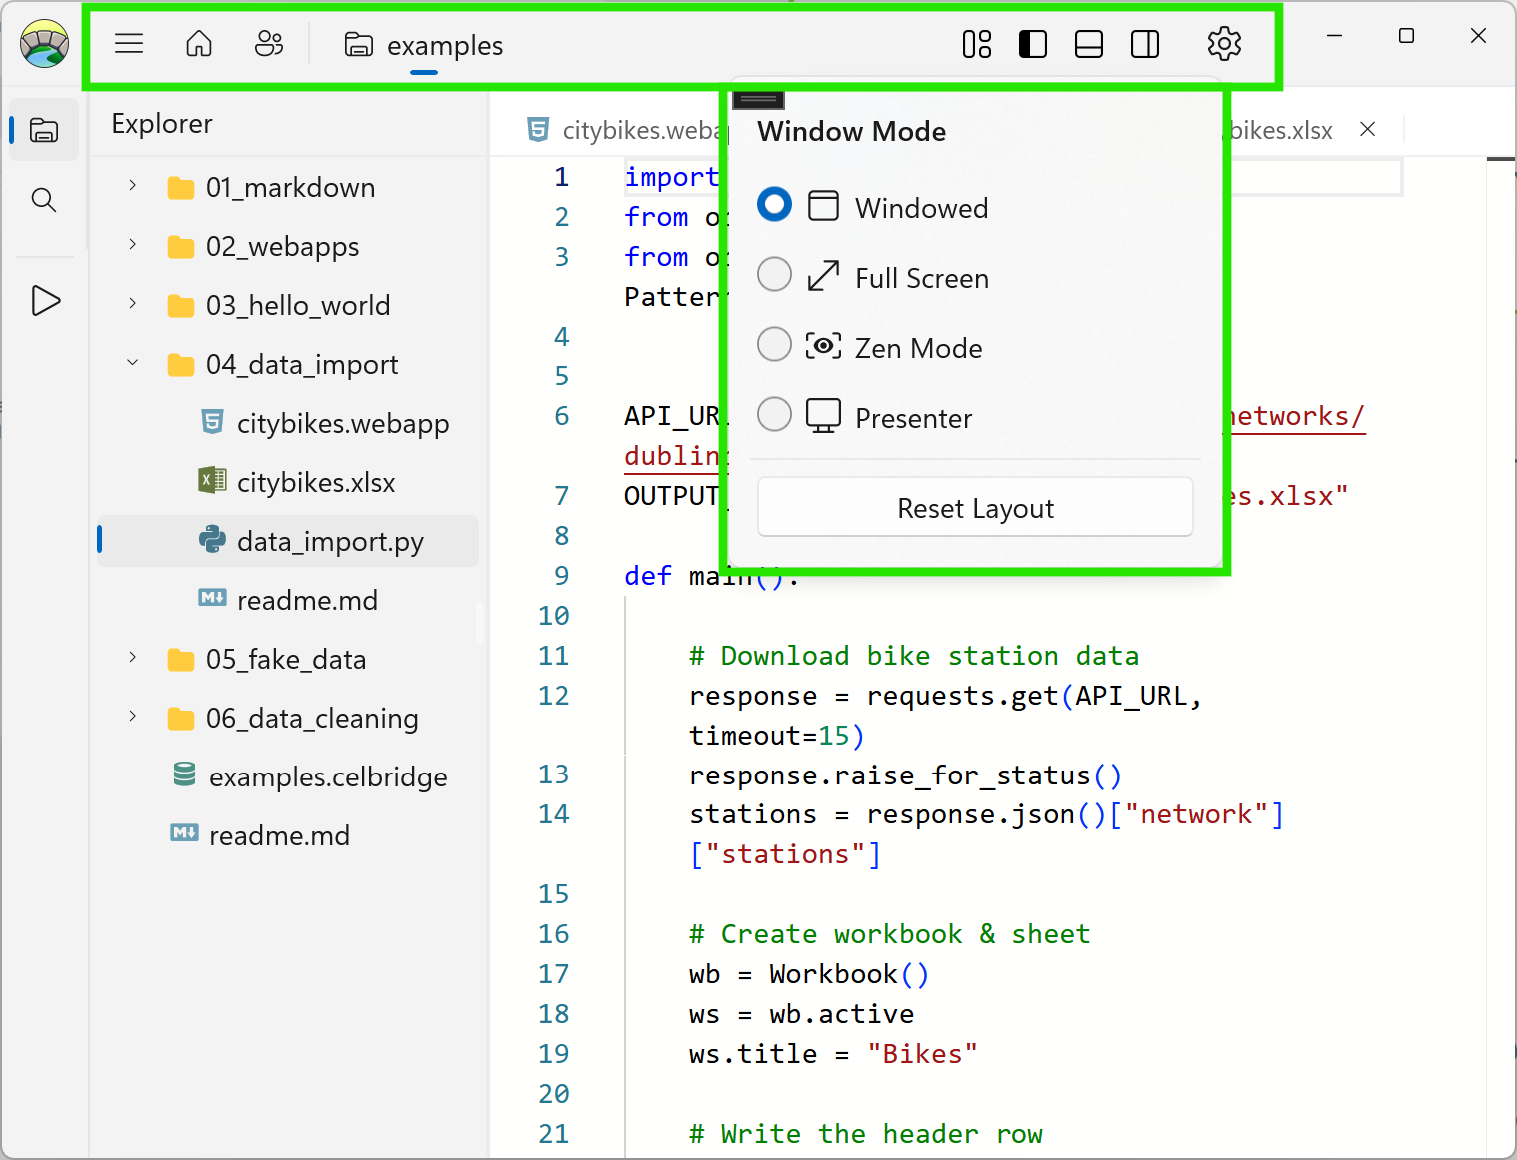Toggle the left panel visibility icon

click(x=1032, y=43)
